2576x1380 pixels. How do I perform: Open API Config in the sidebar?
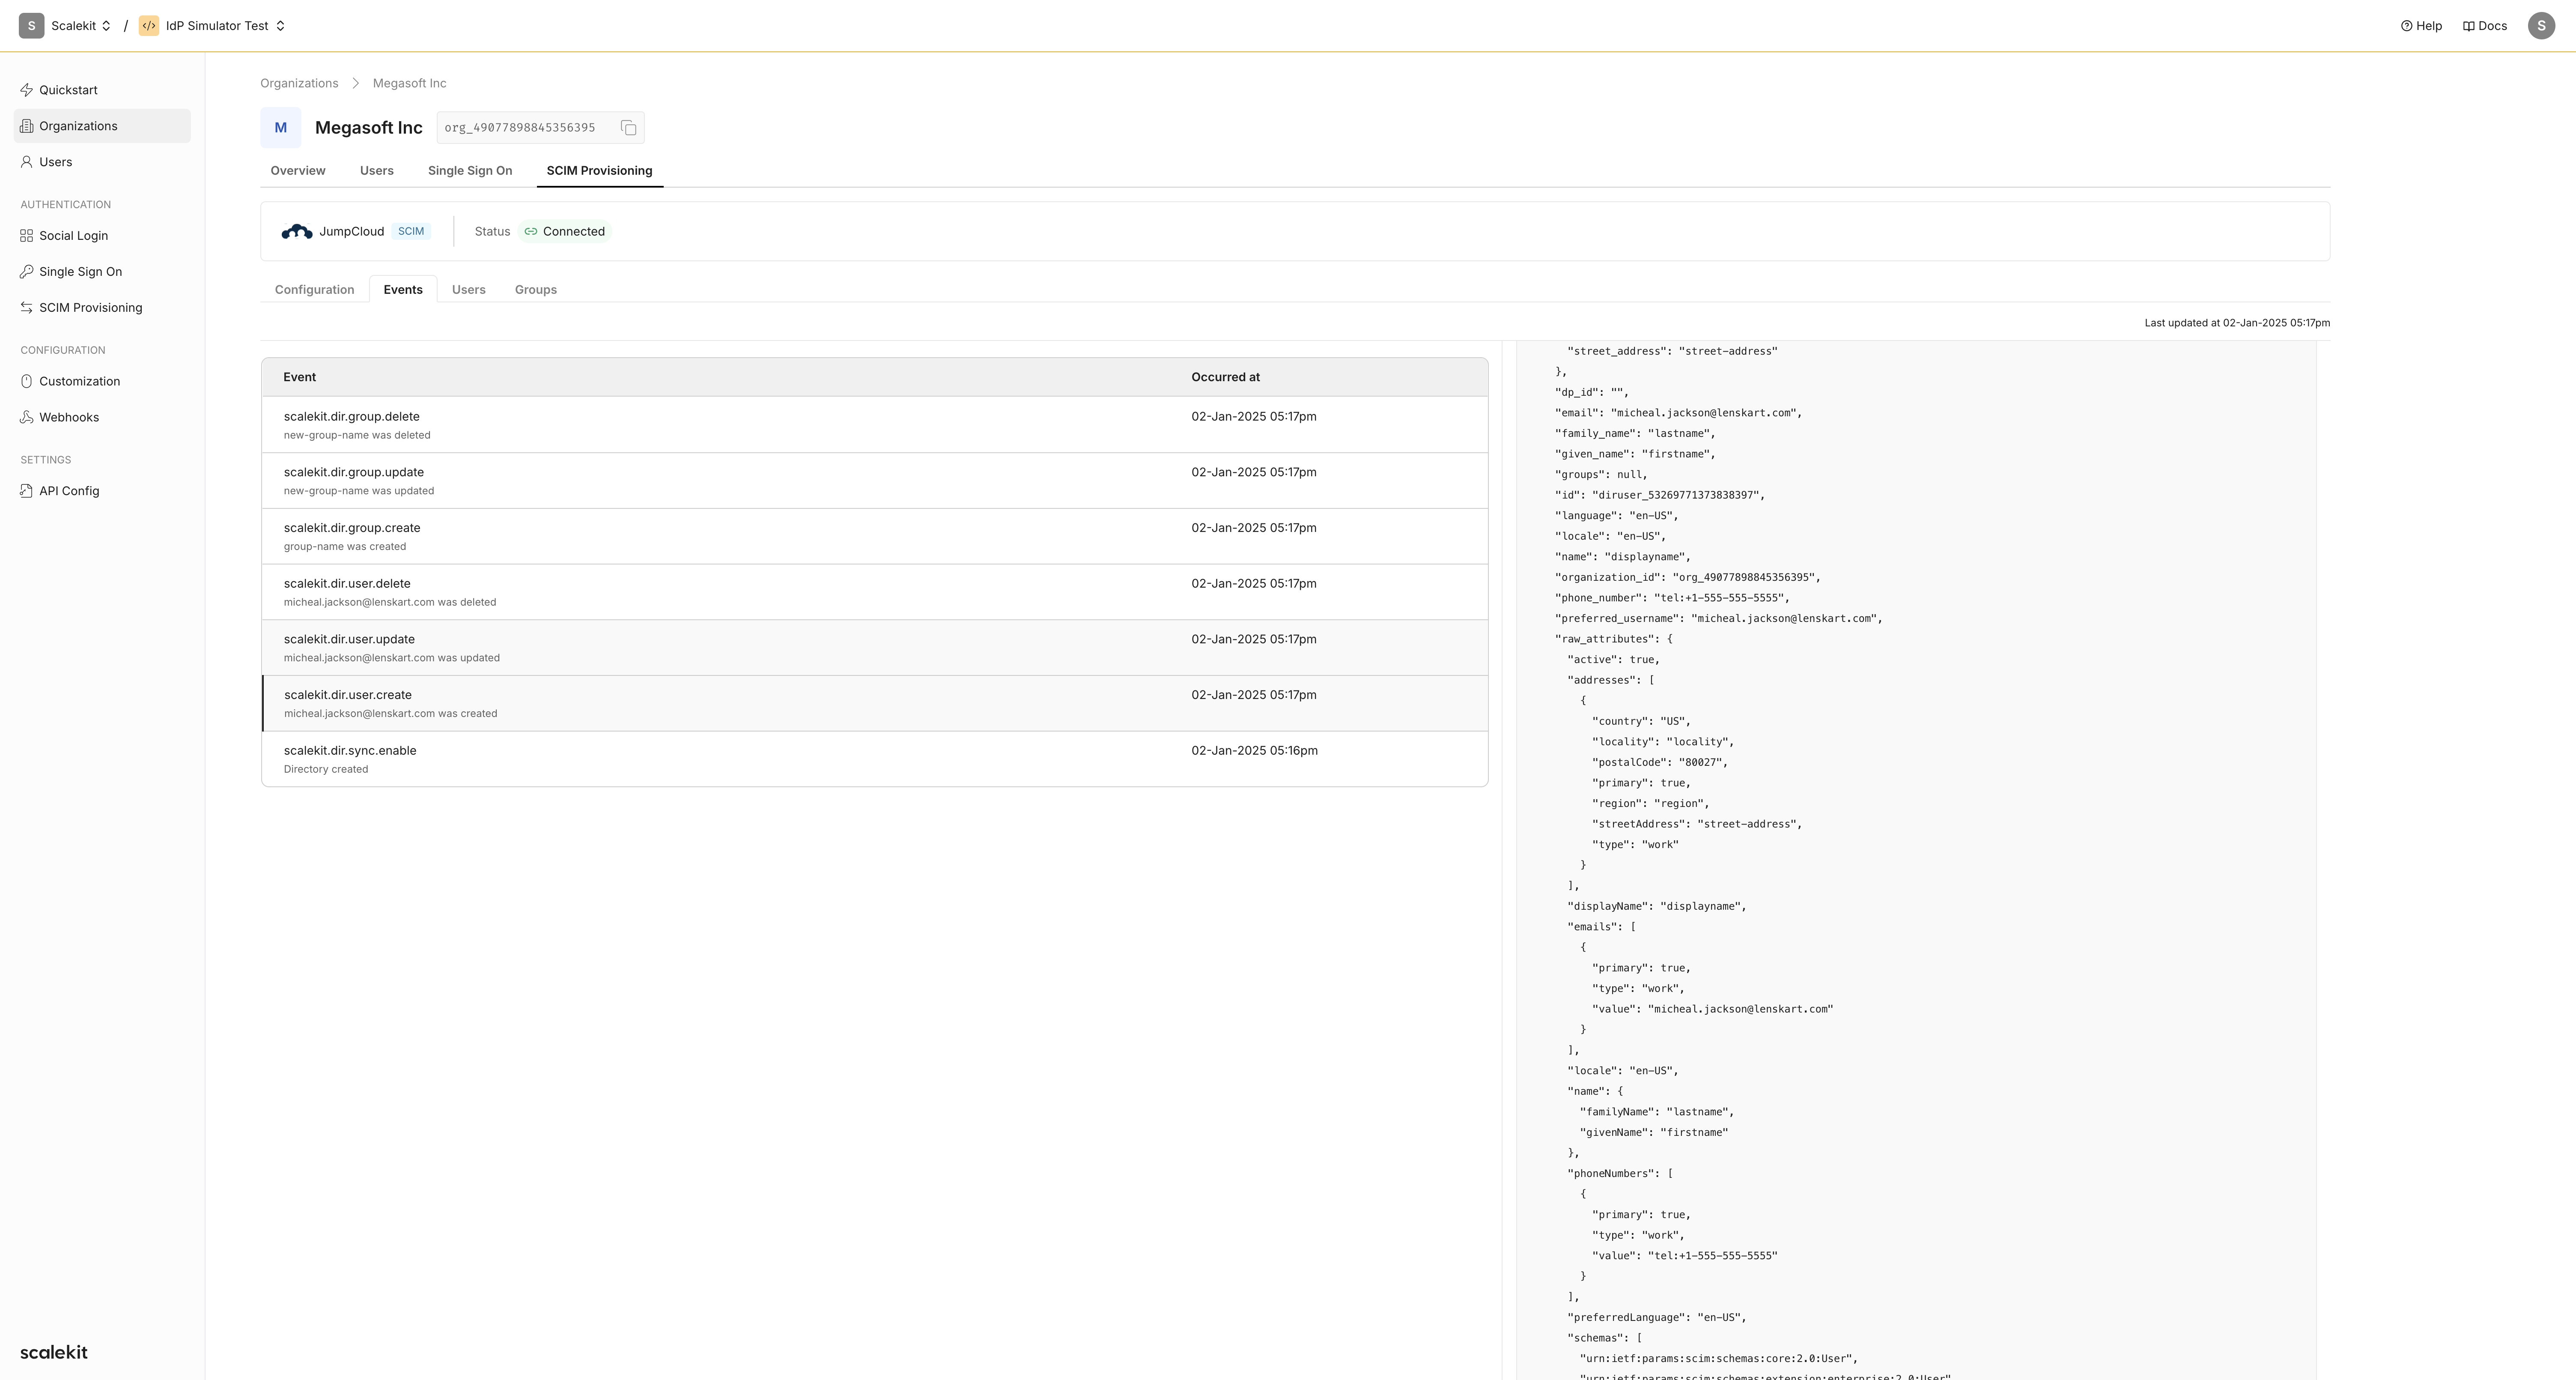(102, 491)
